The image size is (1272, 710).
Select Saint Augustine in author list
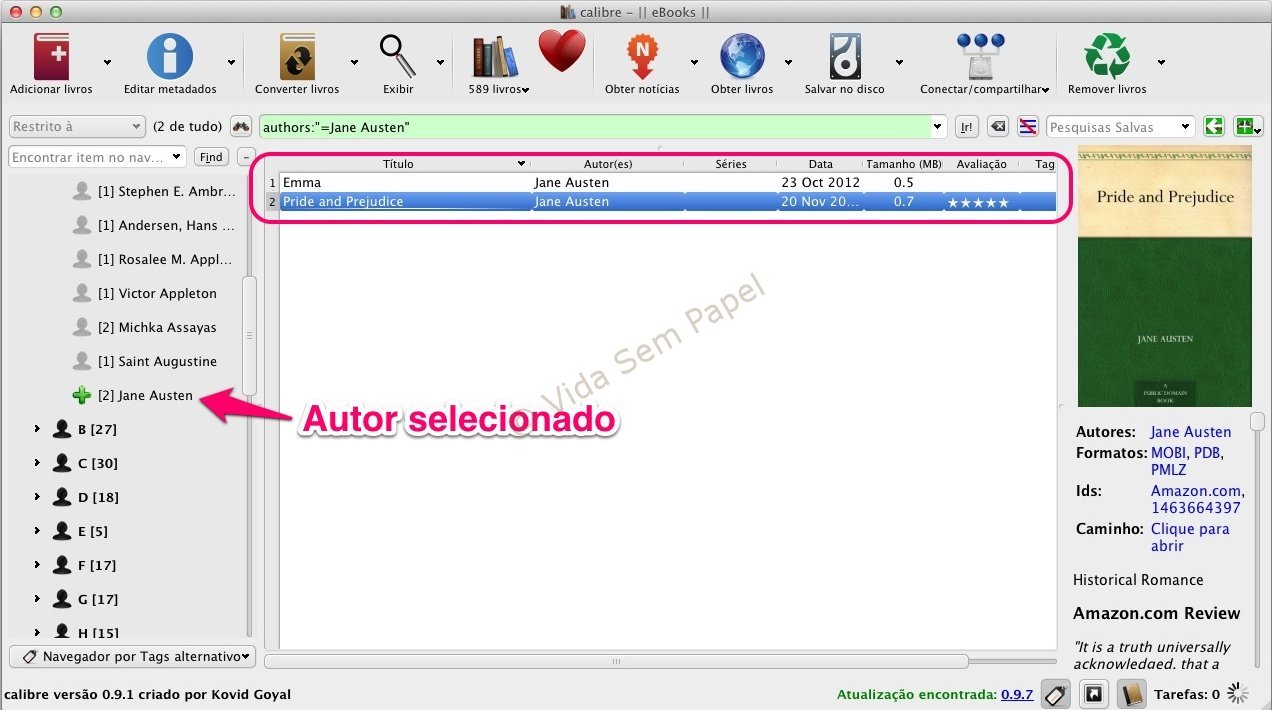tap(157, 361)
